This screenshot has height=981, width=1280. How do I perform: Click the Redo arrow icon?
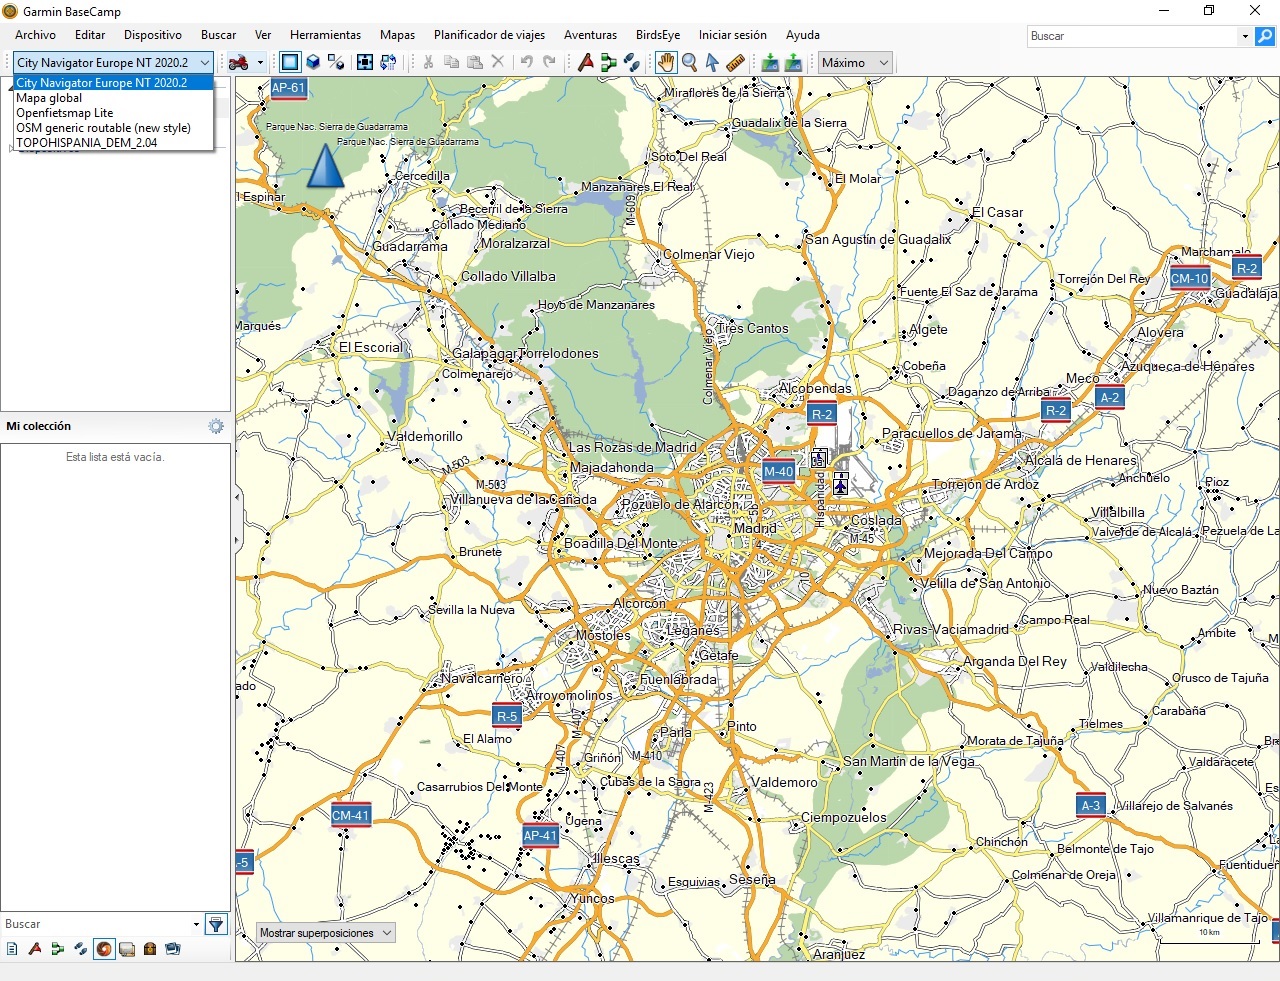549,62
